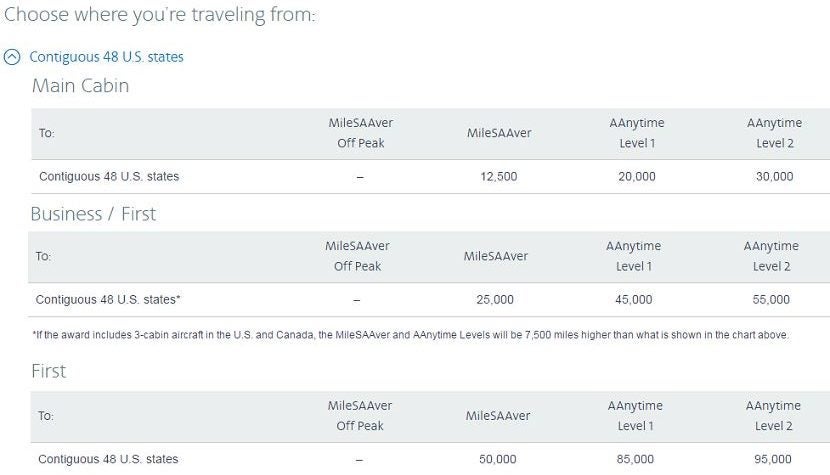Click the 30,000 AAnytime Level 2 cell
830x475 pixels.
click(774, 176)
